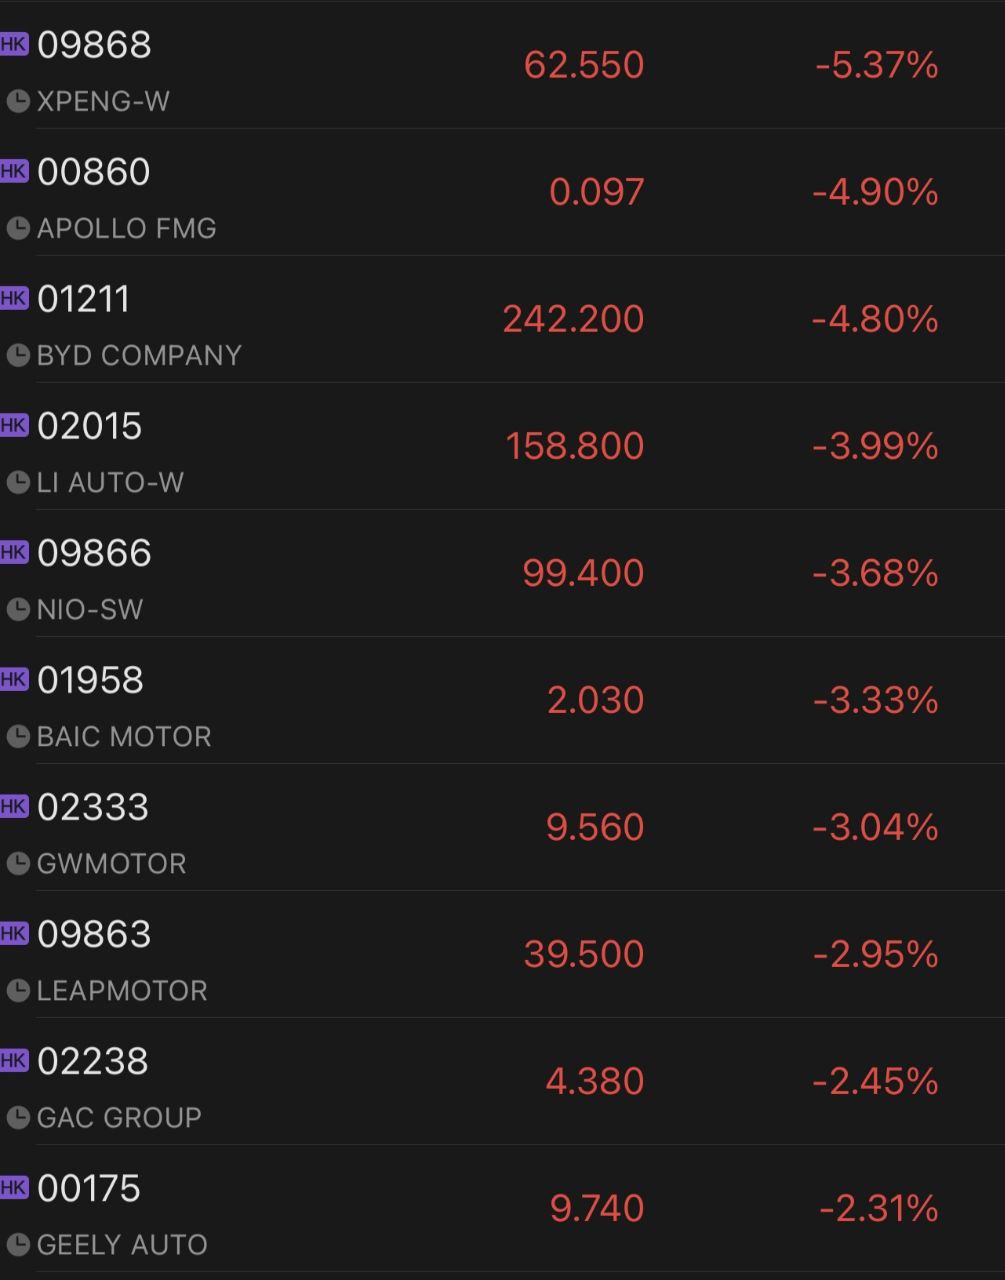The width and height of the screenshot is (1005, 1280).
Task: Click the clock icon next to NIO-SW
Action: coord(18,609)
